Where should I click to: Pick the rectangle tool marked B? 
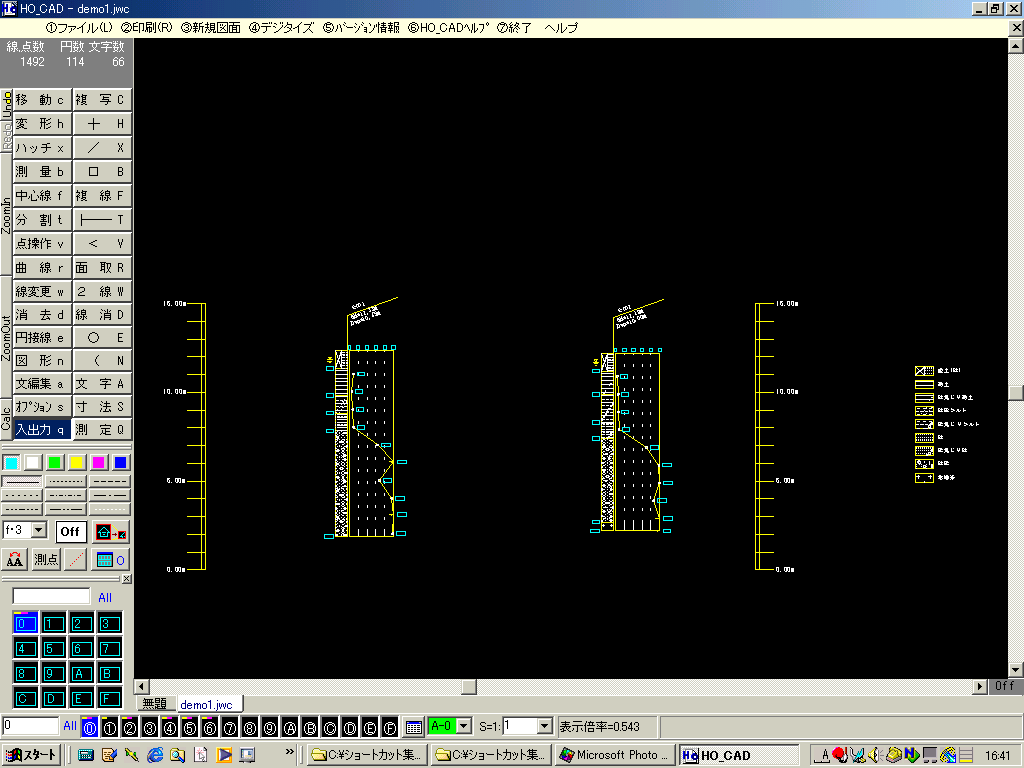102,172
